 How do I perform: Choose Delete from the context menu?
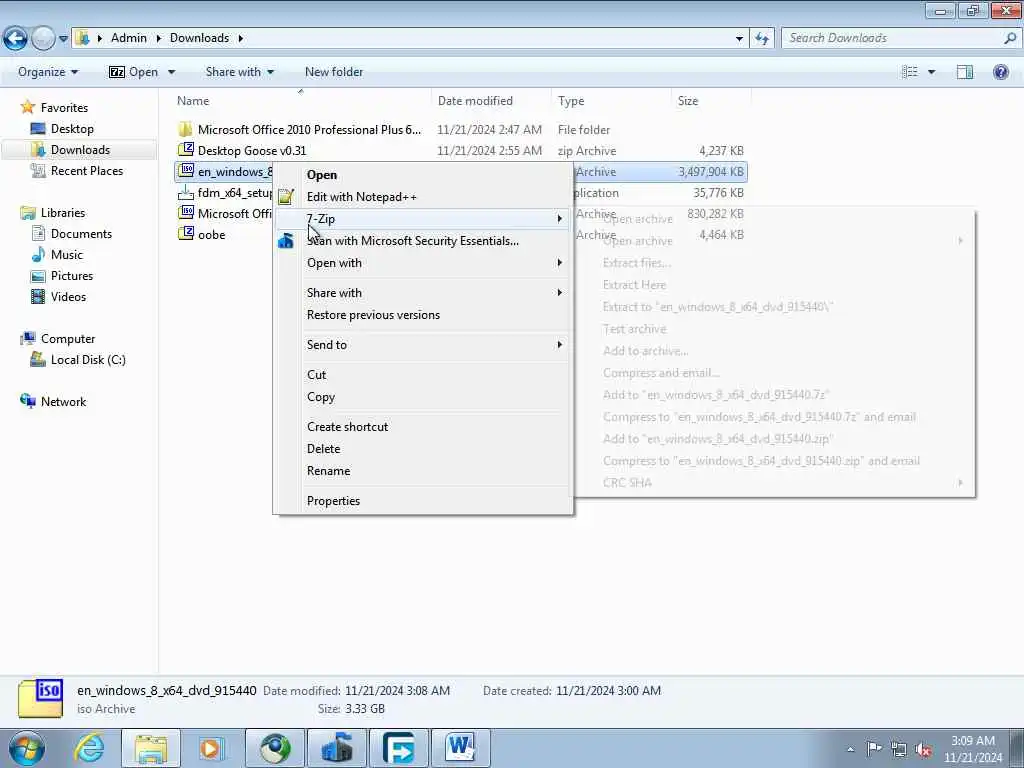pos(423,449)
